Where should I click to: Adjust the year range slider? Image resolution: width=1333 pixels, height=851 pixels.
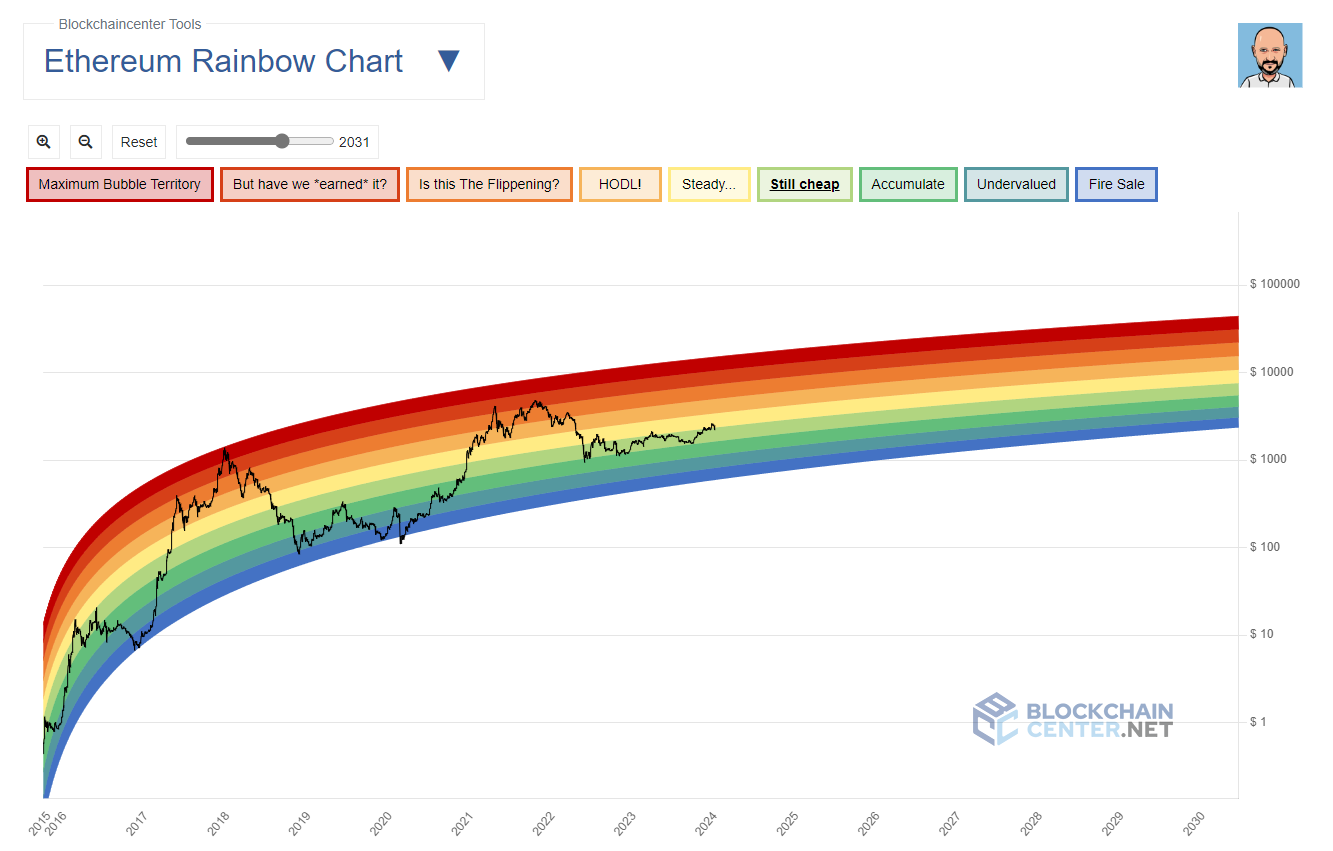point(260,142)
